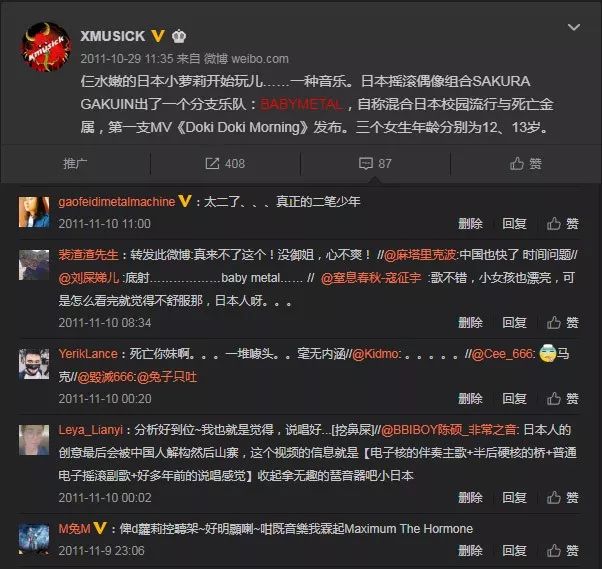Screen dimensions: 602x569
Task: Click the crown membership icon beside XMUSICK
Action: tap(179, 36)
